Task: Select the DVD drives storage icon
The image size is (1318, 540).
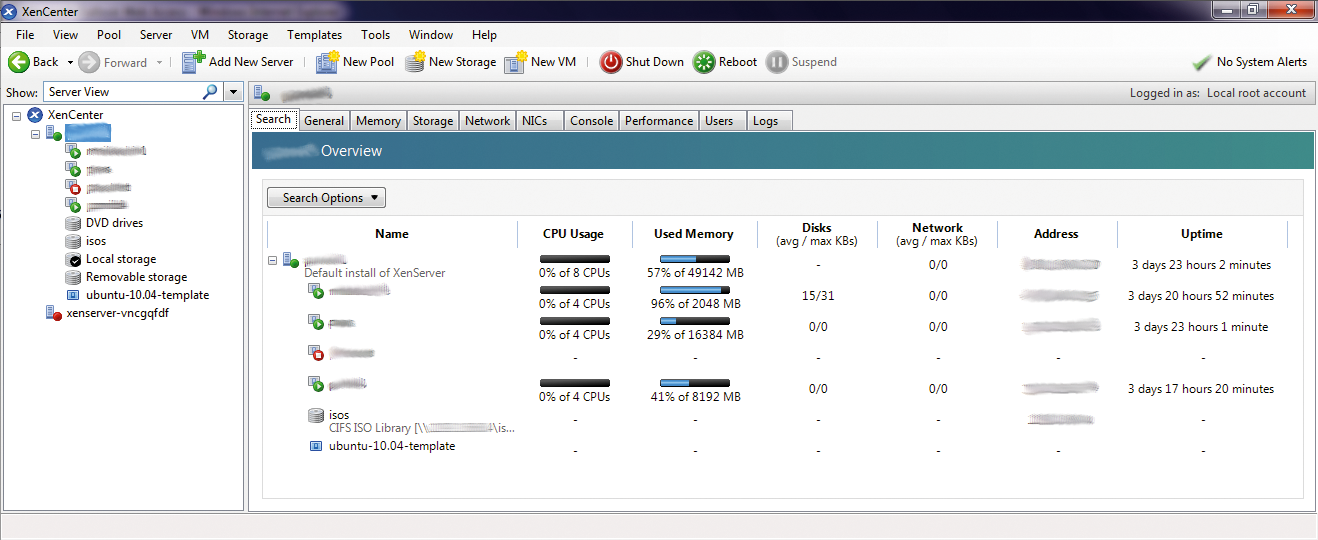Action: 73,223
